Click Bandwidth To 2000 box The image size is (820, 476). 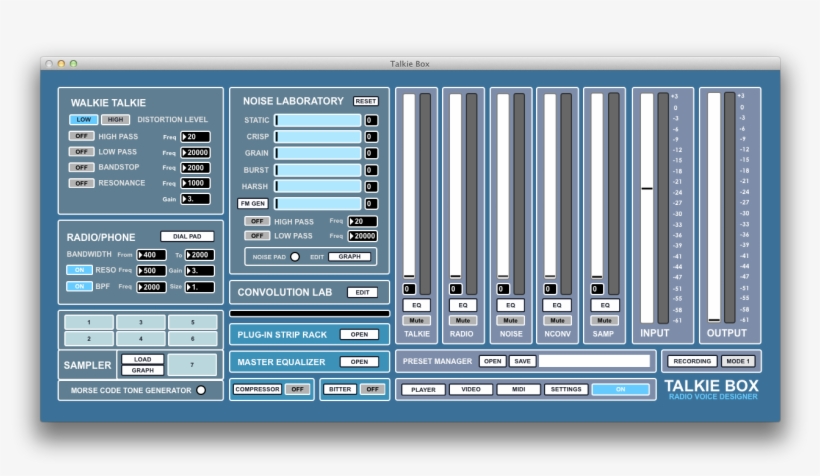pos(200,255)
